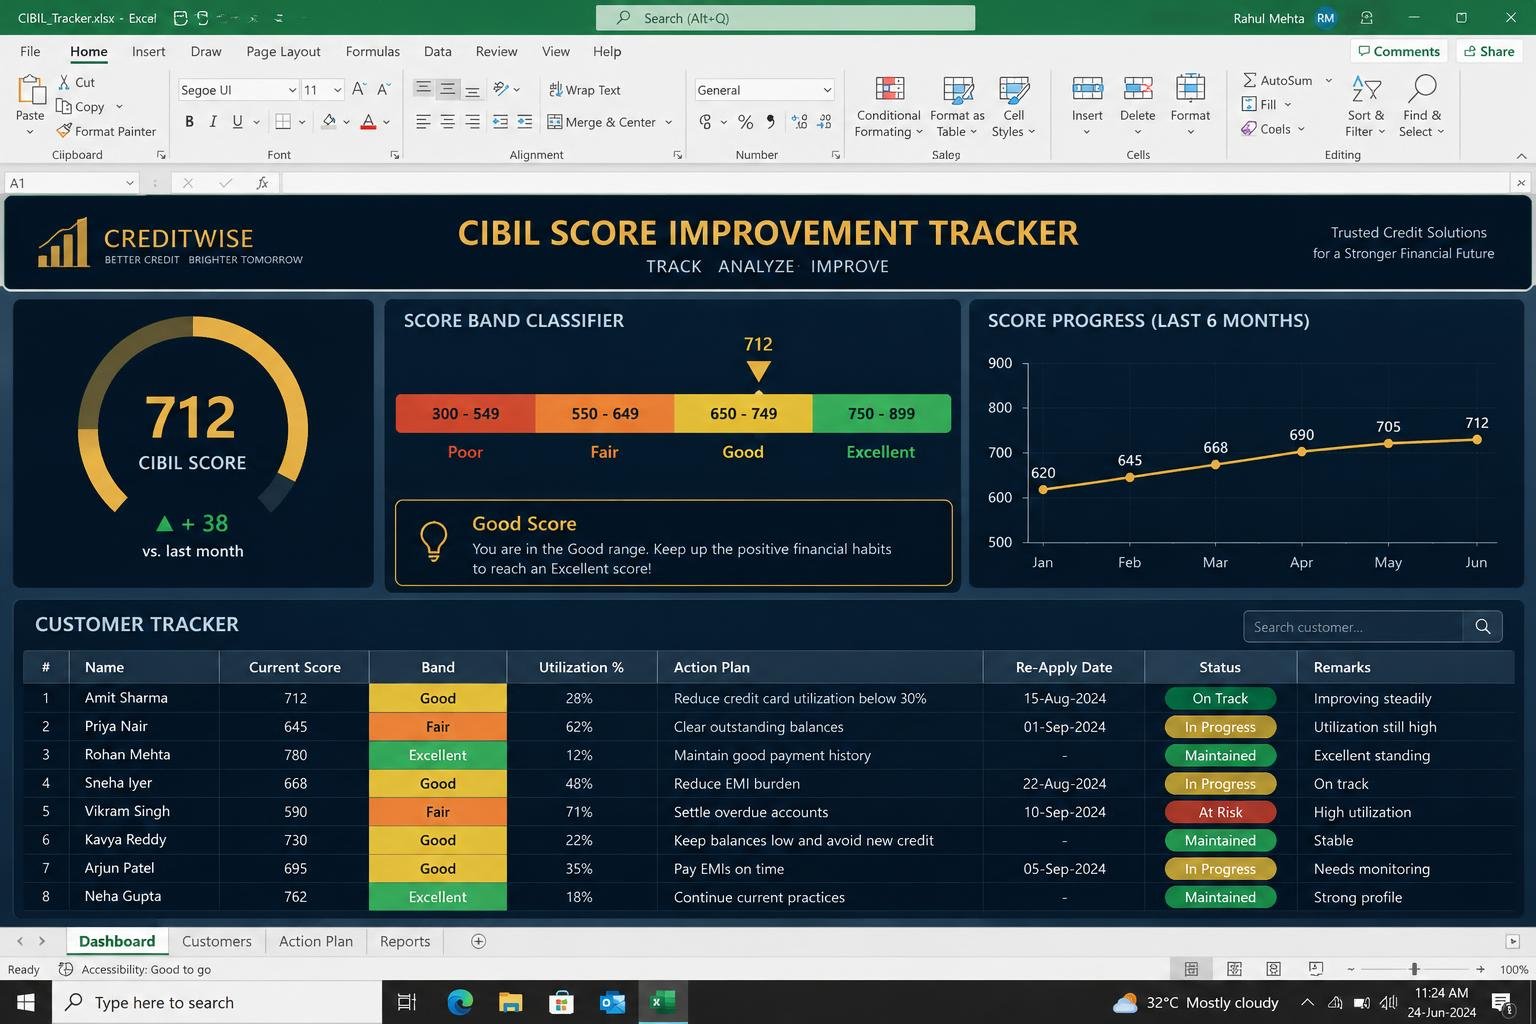Expand the General number format dropdown
The image size is (1536, 1024).
[827, 90]
